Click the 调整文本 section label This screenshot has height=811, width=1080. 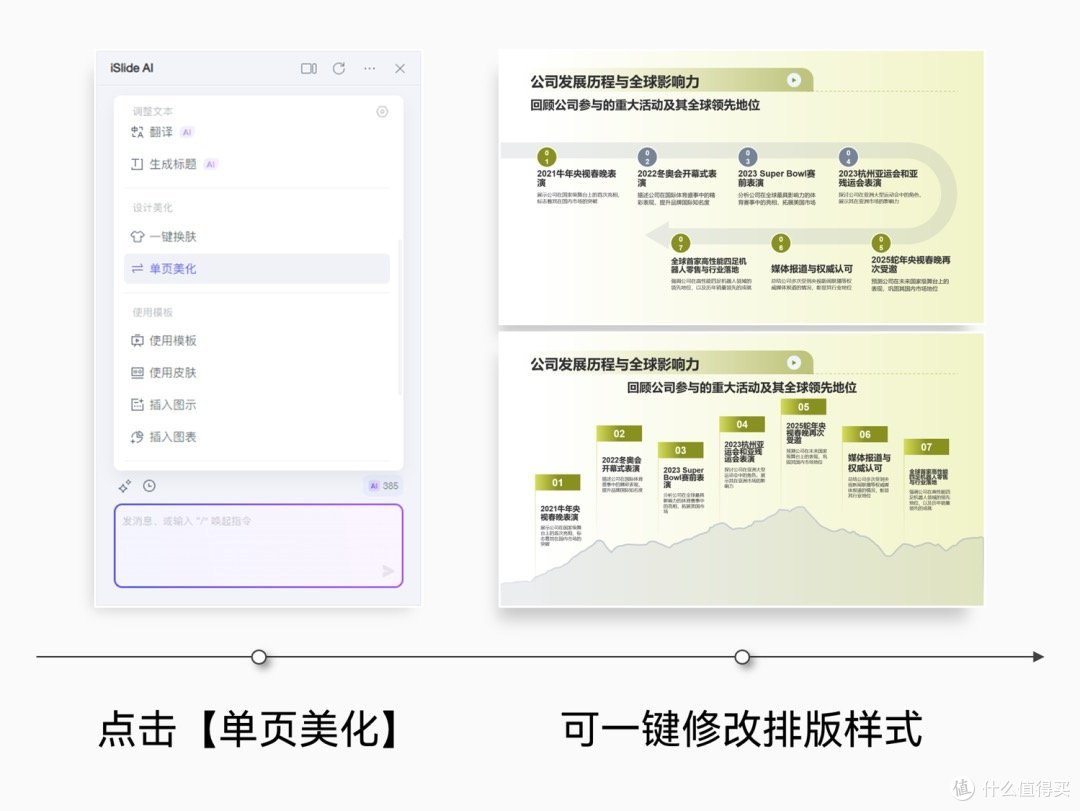153,111
